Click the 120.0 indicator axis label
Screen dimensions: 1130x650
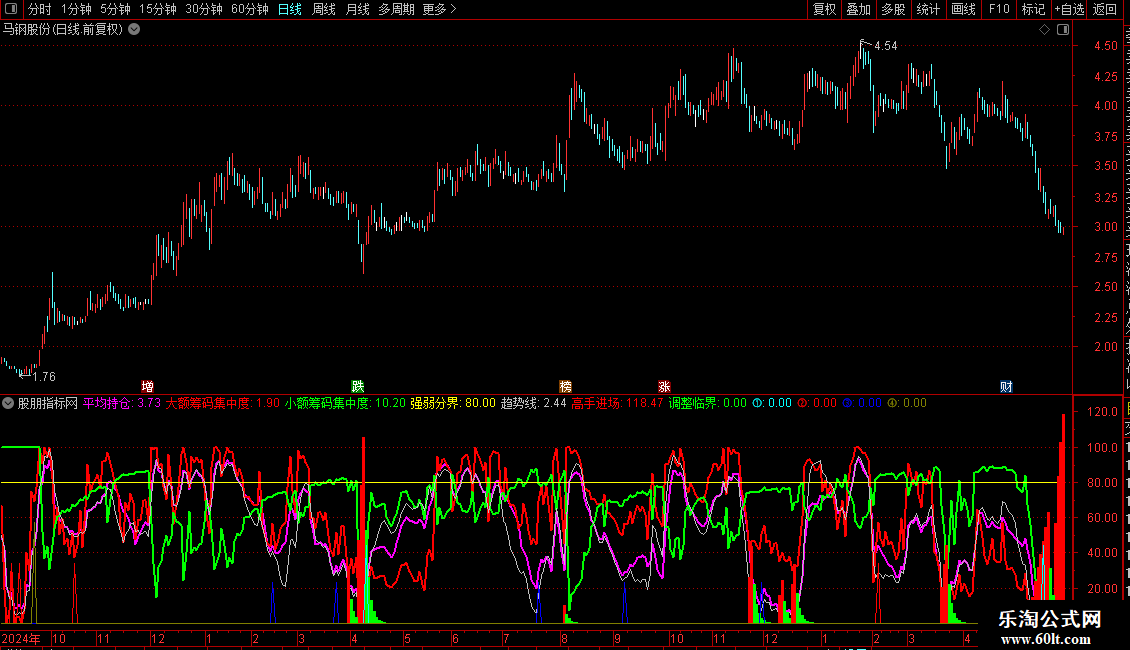click(x=1103, y=412)
